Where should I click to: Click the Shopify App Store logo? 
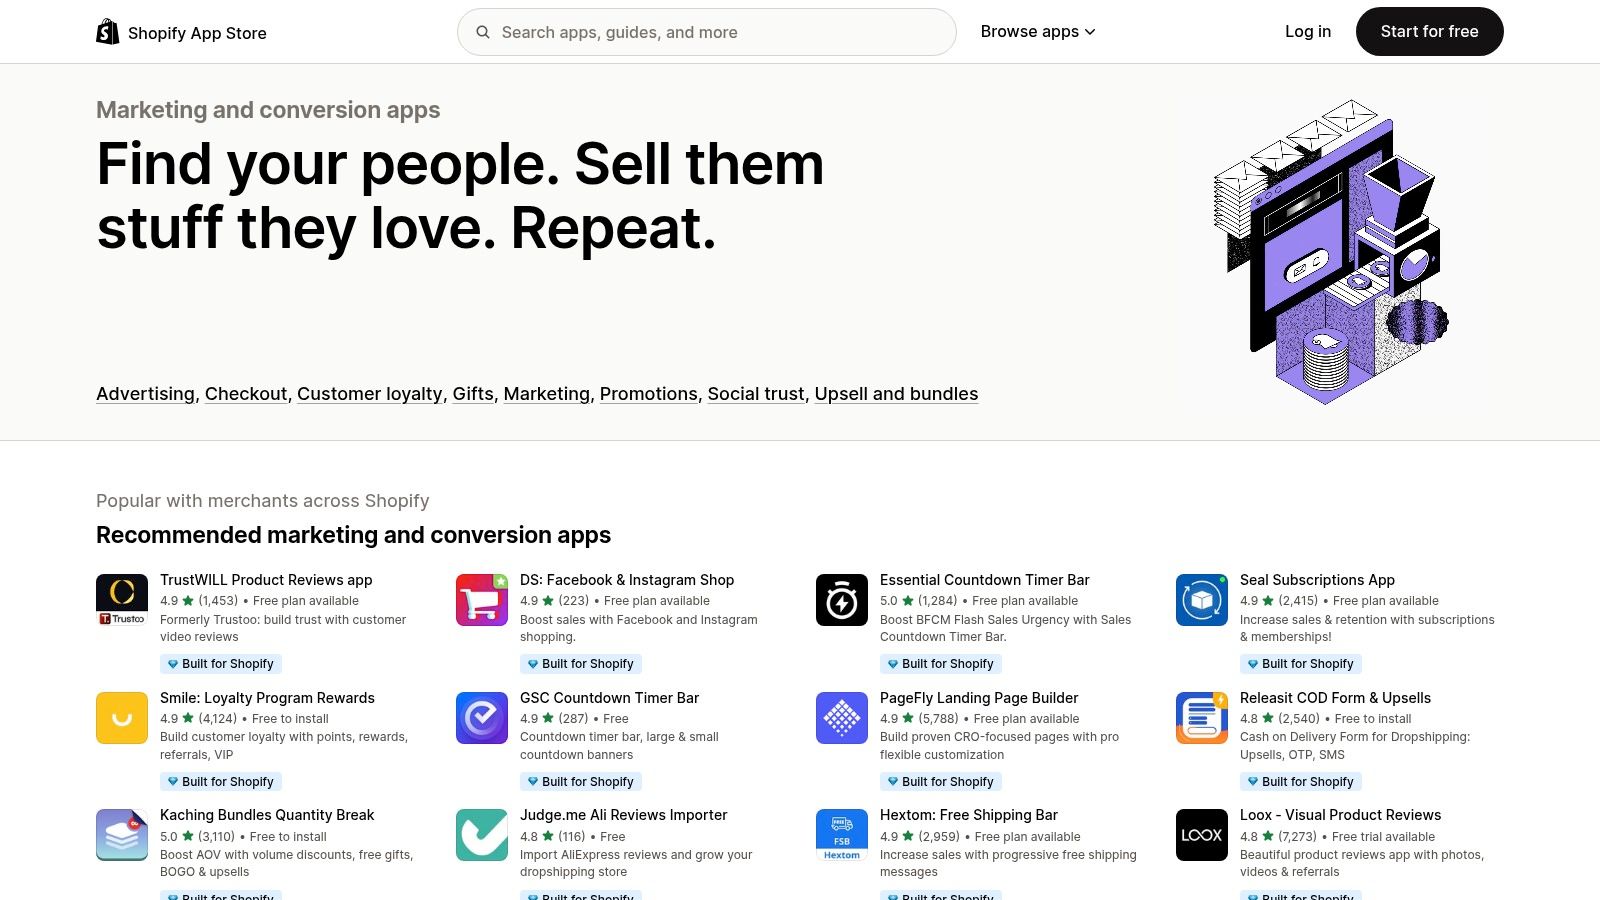pyautogui.click(x=181, y=31)
